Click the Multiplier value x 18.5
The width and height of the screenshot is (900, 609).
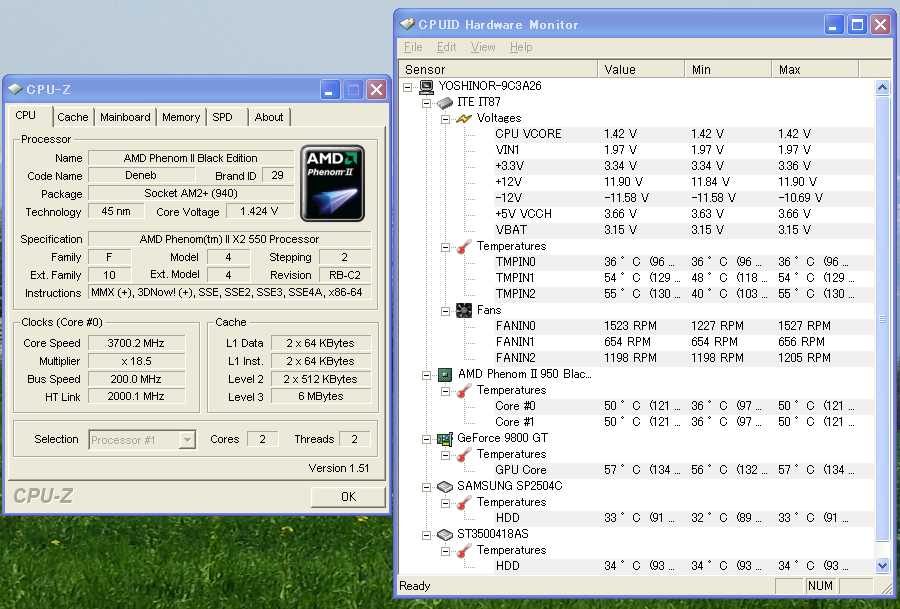[x=136, y=361]
